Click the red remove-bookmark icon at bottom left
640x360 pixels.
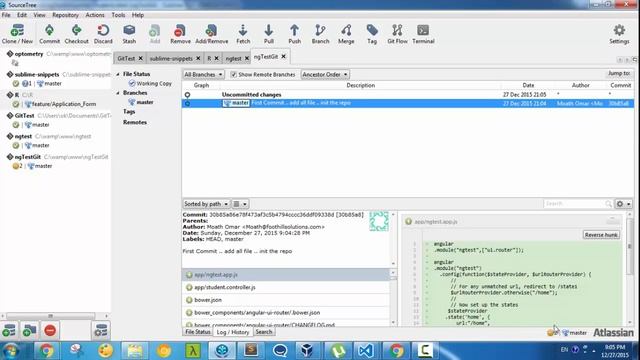click(50, 330)
